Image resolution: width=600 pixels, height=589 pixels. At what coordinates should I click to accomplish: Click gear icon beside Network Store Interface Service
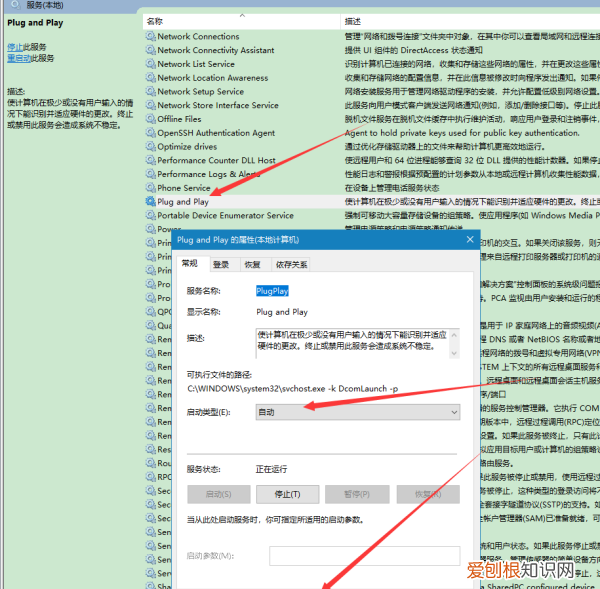[151, 105]
